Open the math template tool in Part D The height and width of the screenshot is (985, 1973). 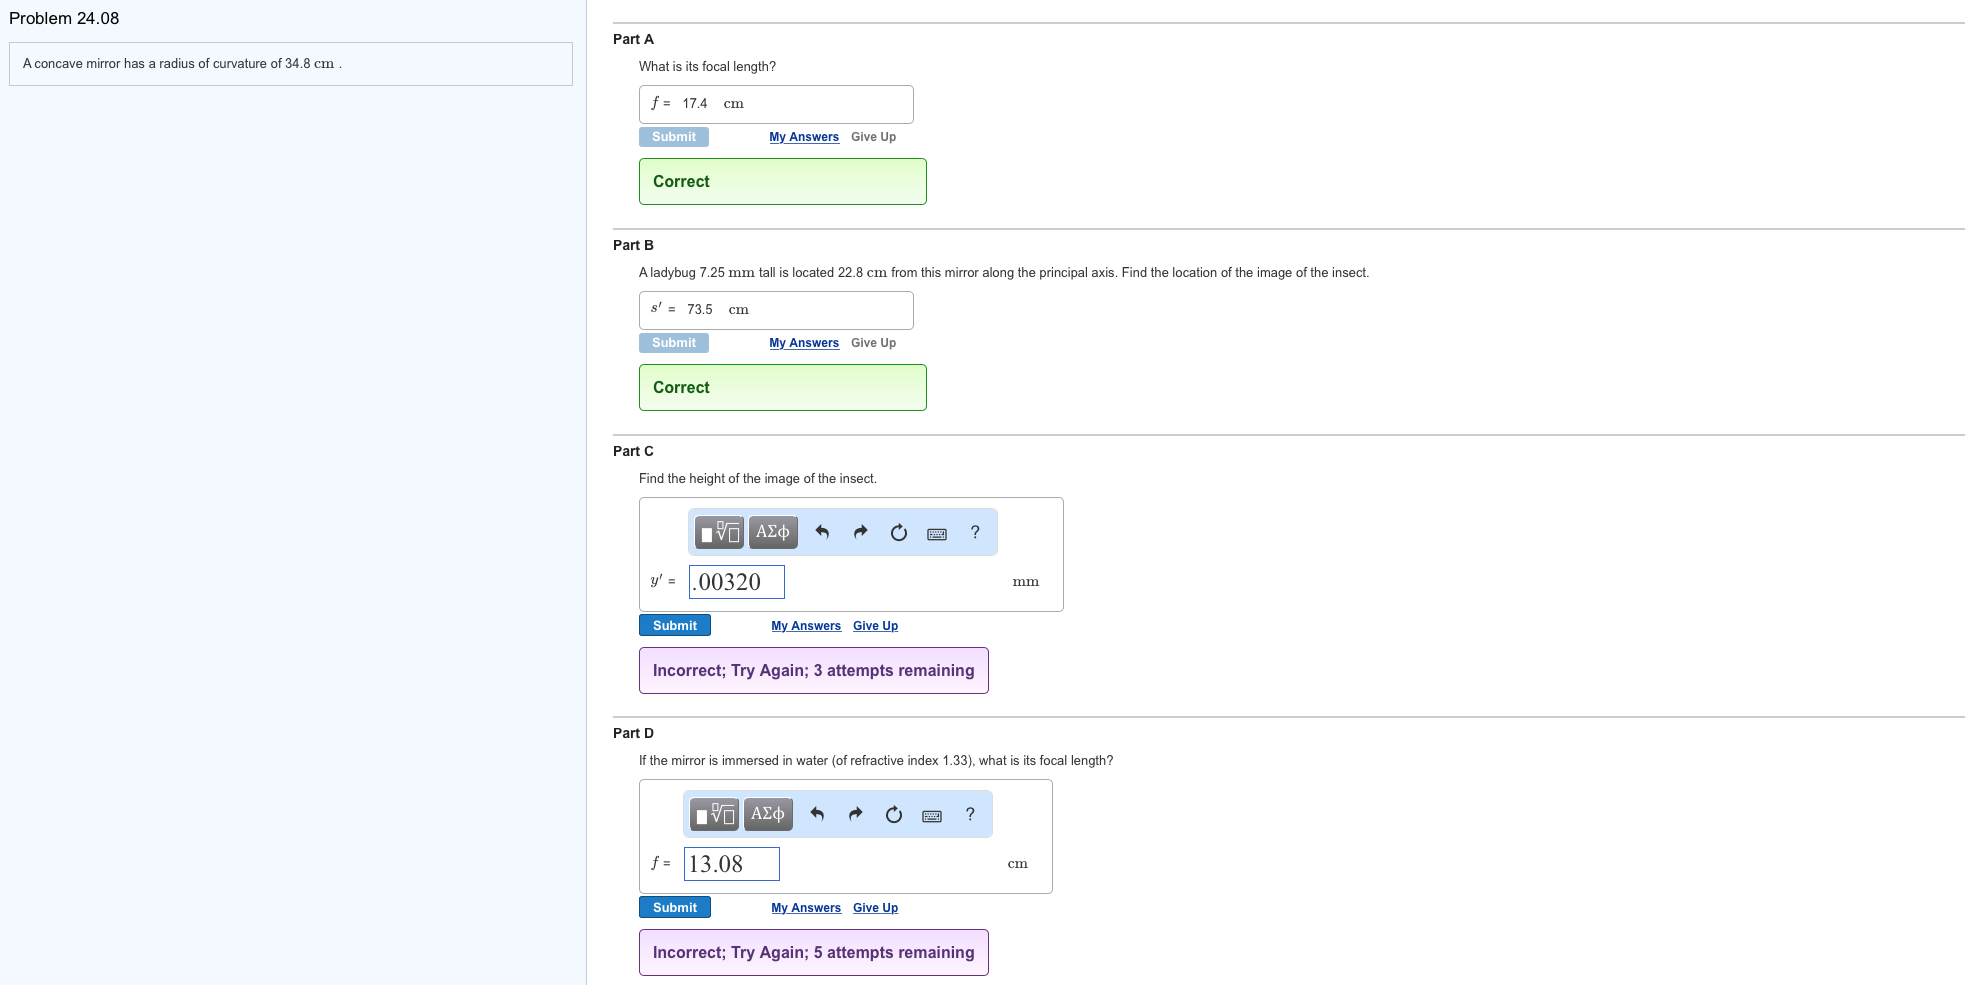tap(715, 814)
